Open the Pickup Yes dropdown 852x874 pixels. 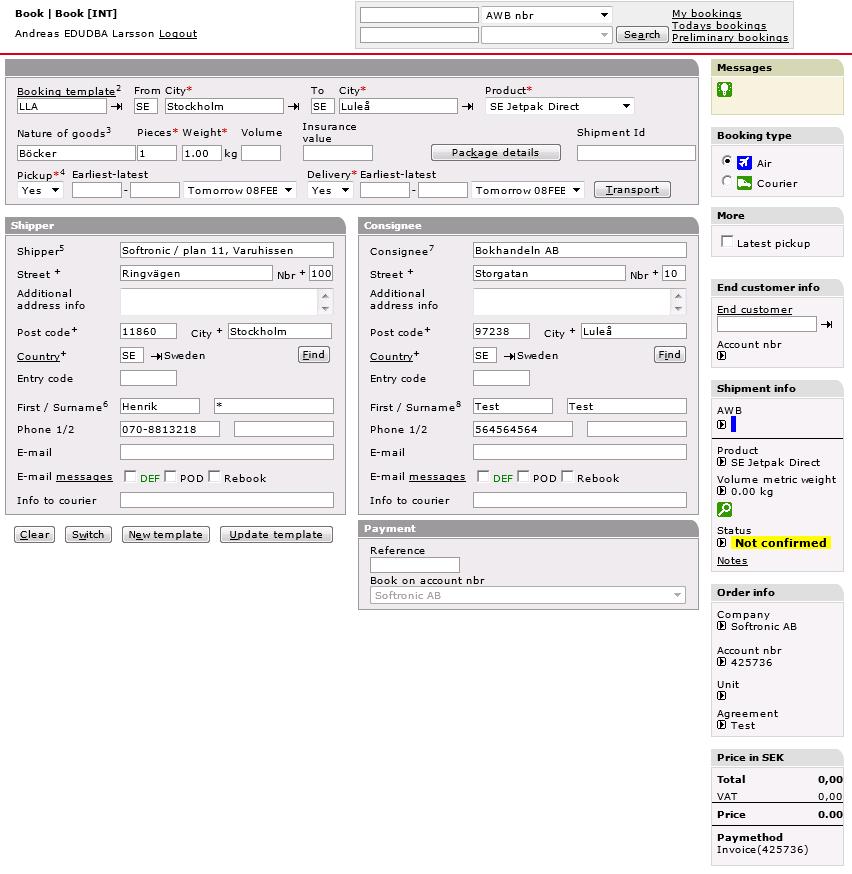(40, 190)
